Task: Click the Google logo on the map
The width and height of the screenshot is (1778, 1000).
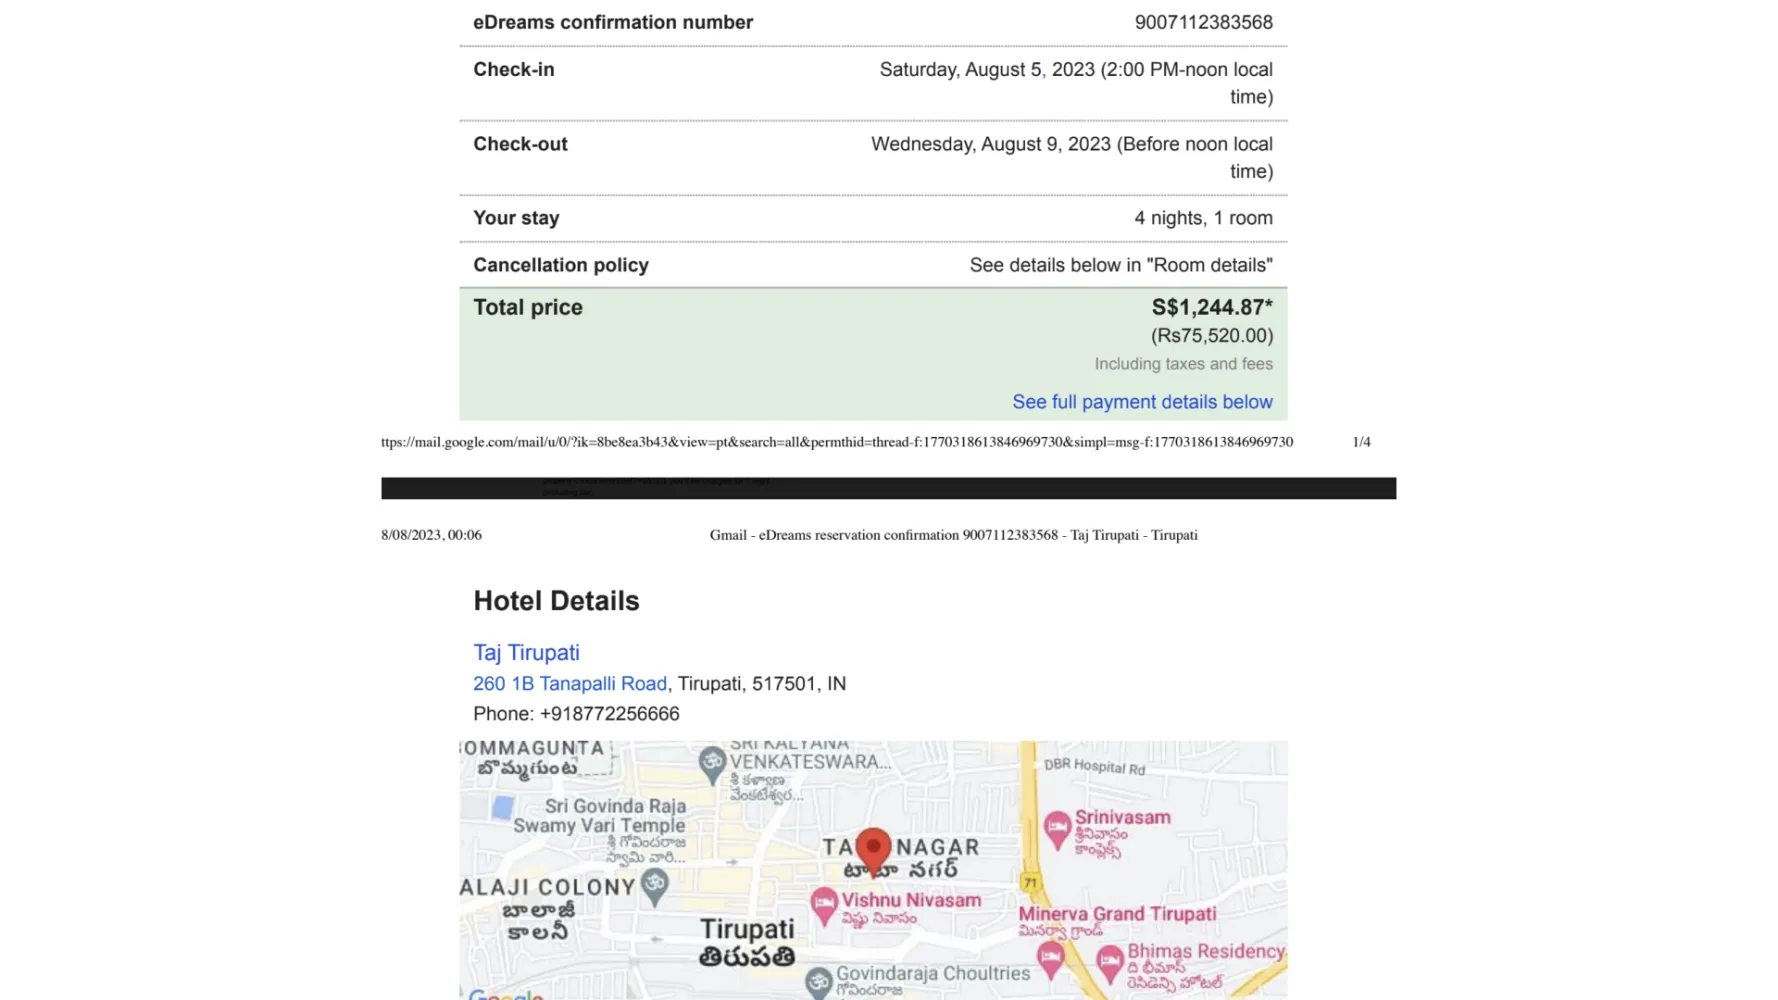Action: 506,994
